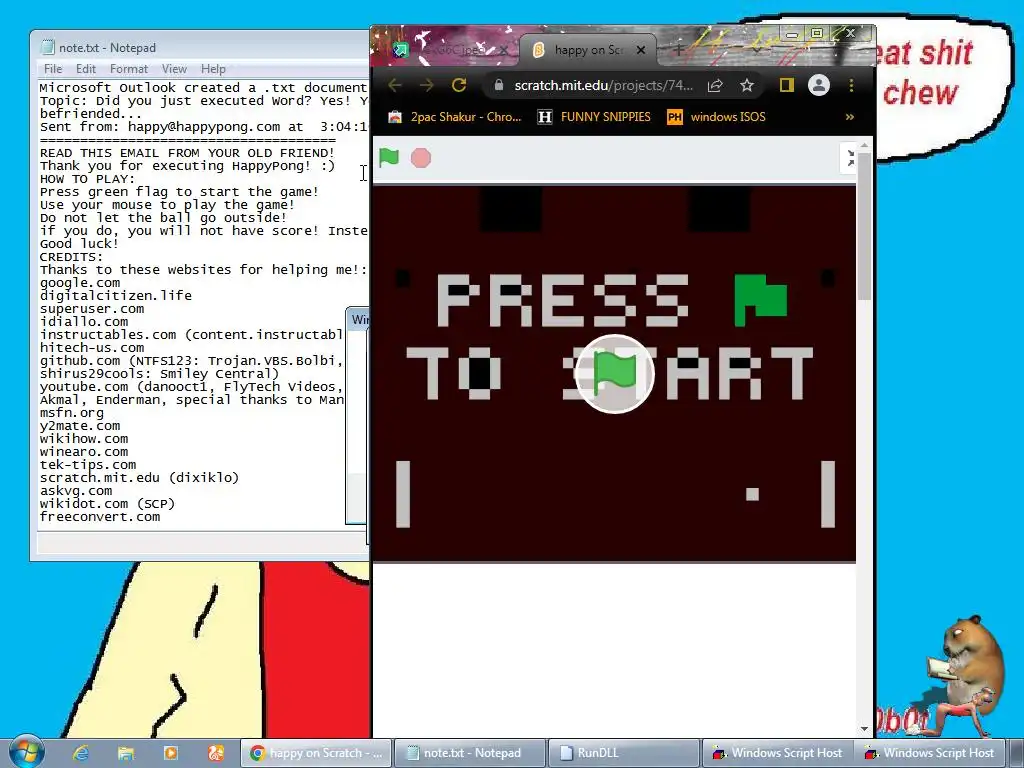
Task: Start the game with the big flag overlay
Action: 614,374
